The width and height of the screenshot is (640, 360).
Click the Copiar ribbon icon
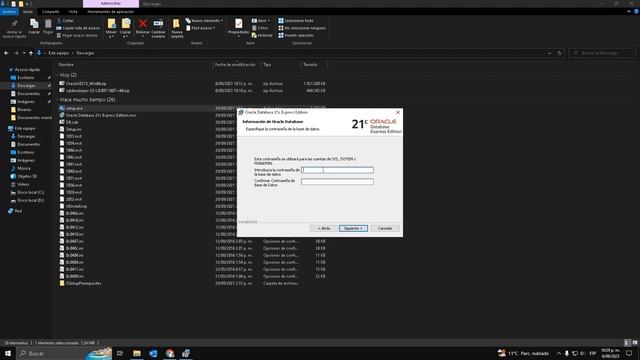[34, 24]
